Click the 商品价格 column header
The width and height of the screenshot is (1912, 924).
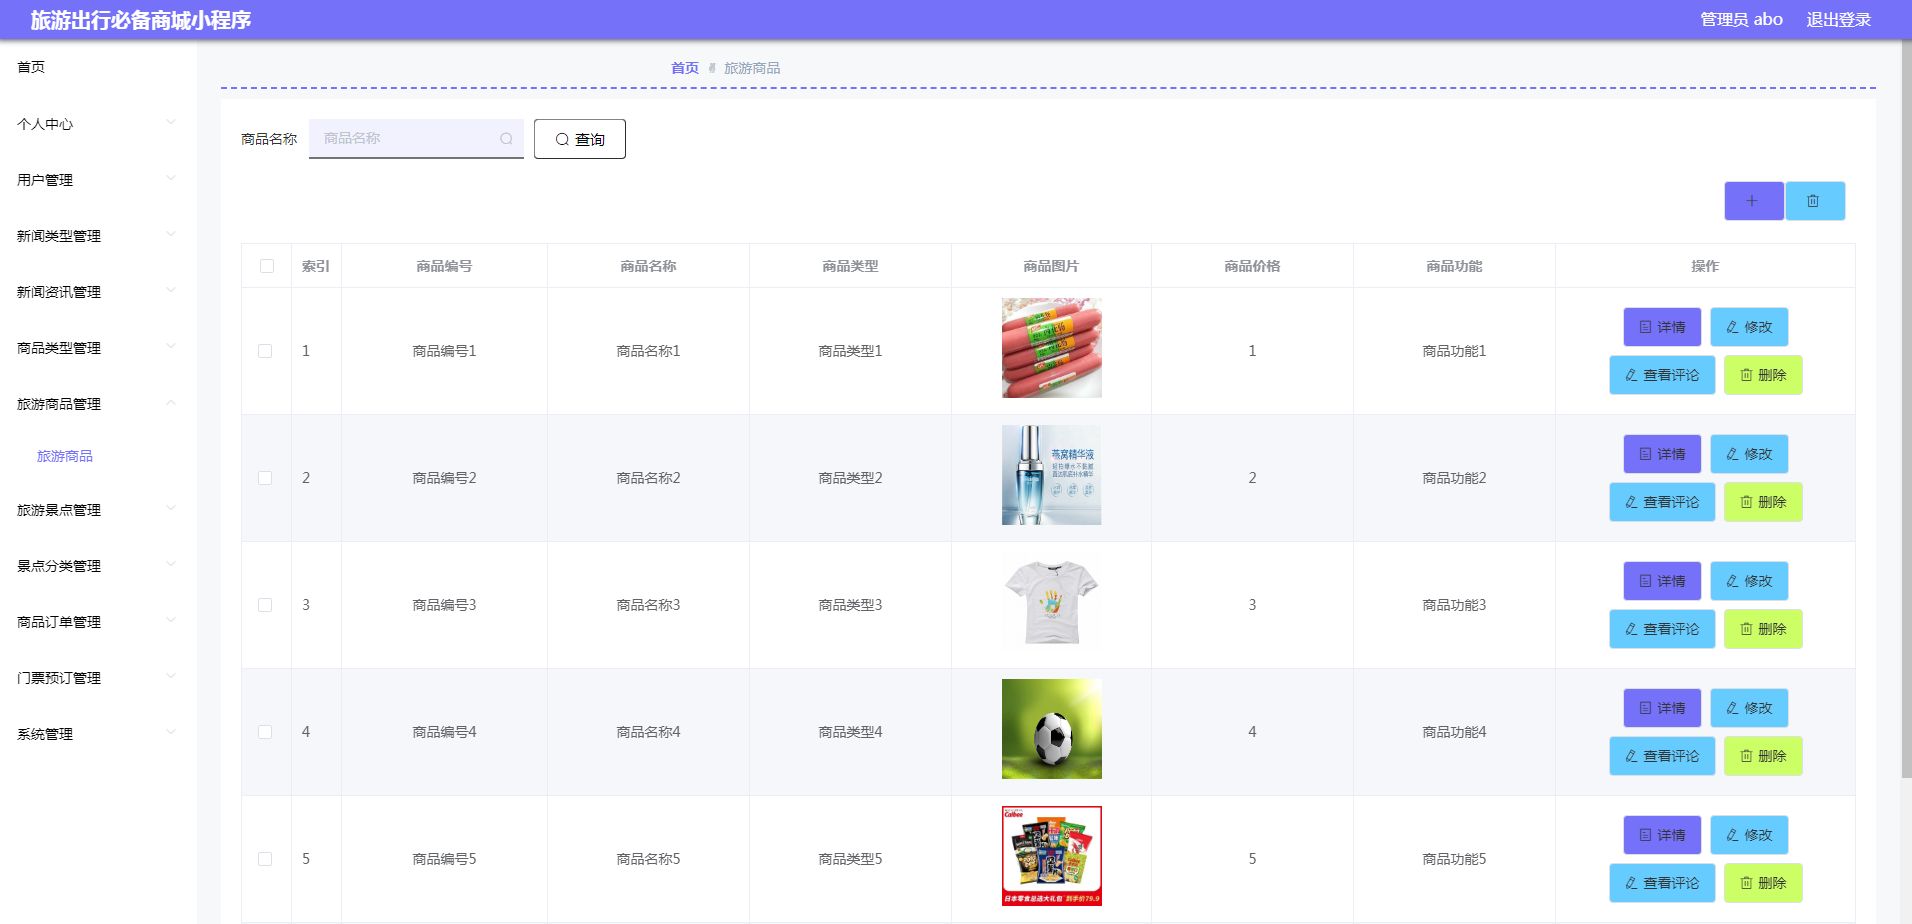coord(1252,266)
